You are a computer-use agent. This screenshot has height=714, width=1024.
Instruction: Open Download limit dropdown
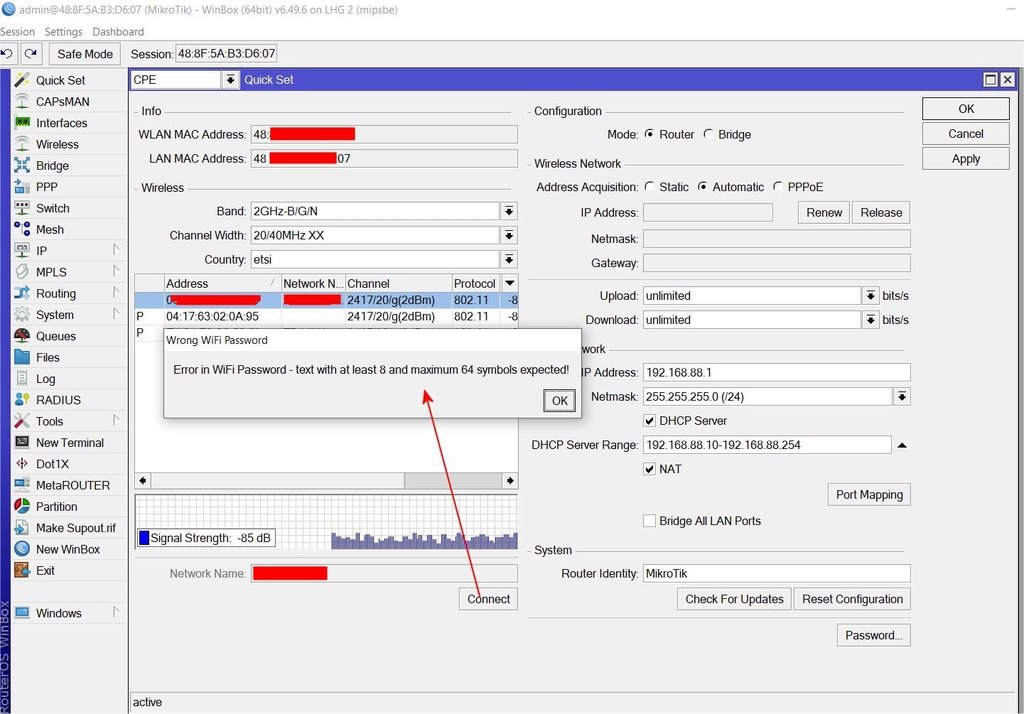(x=871, y=320)
